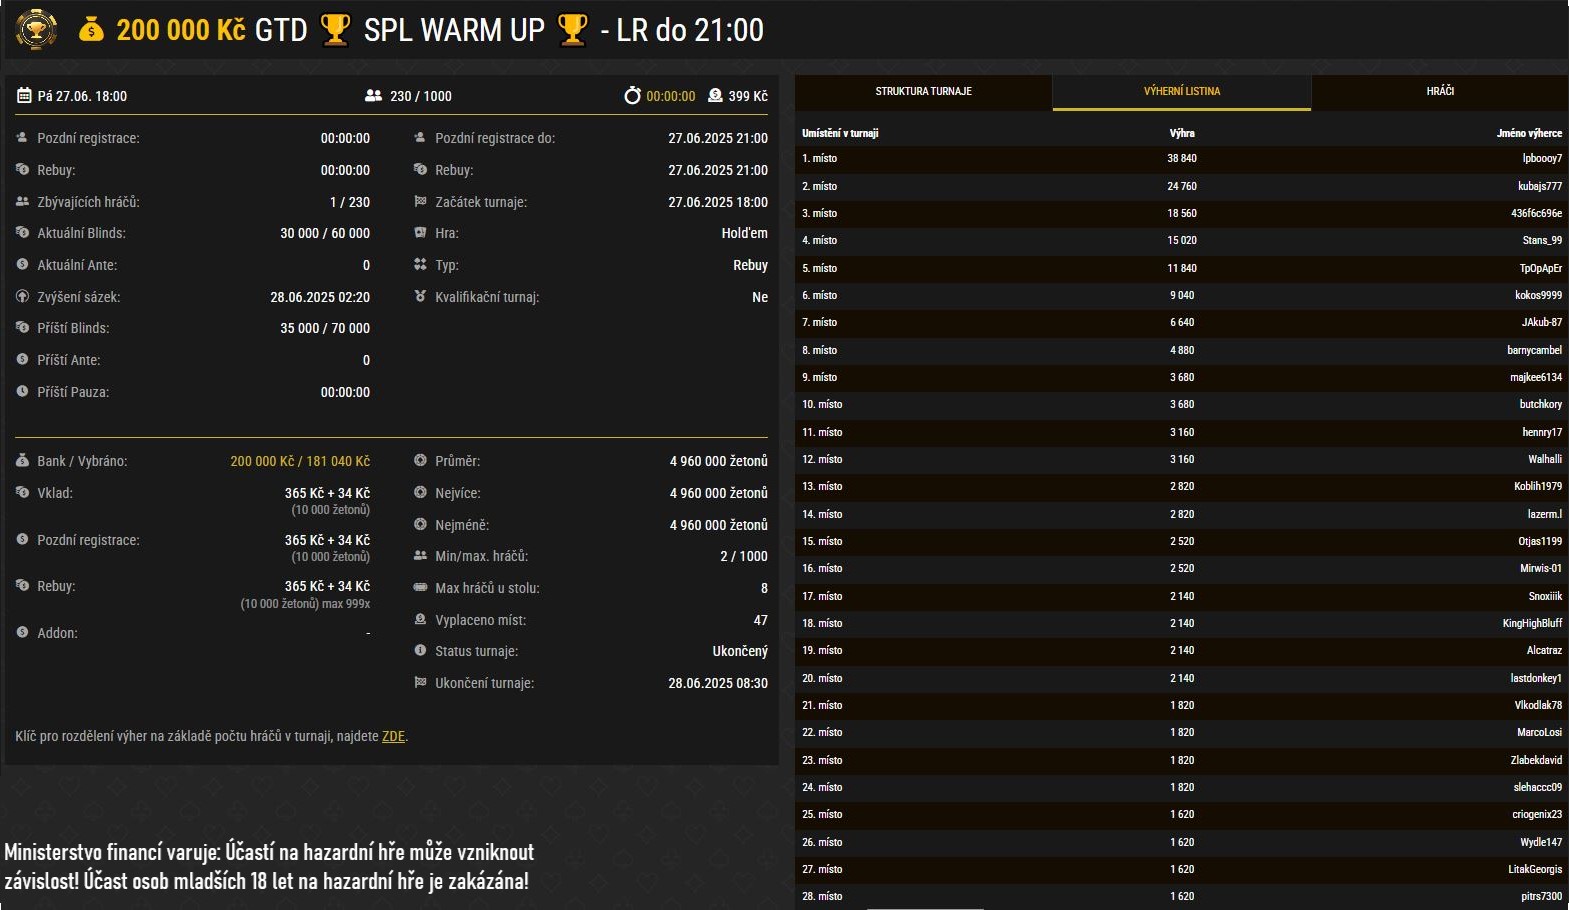
Task: Select player kokos9999
Action: (1538, 295)
